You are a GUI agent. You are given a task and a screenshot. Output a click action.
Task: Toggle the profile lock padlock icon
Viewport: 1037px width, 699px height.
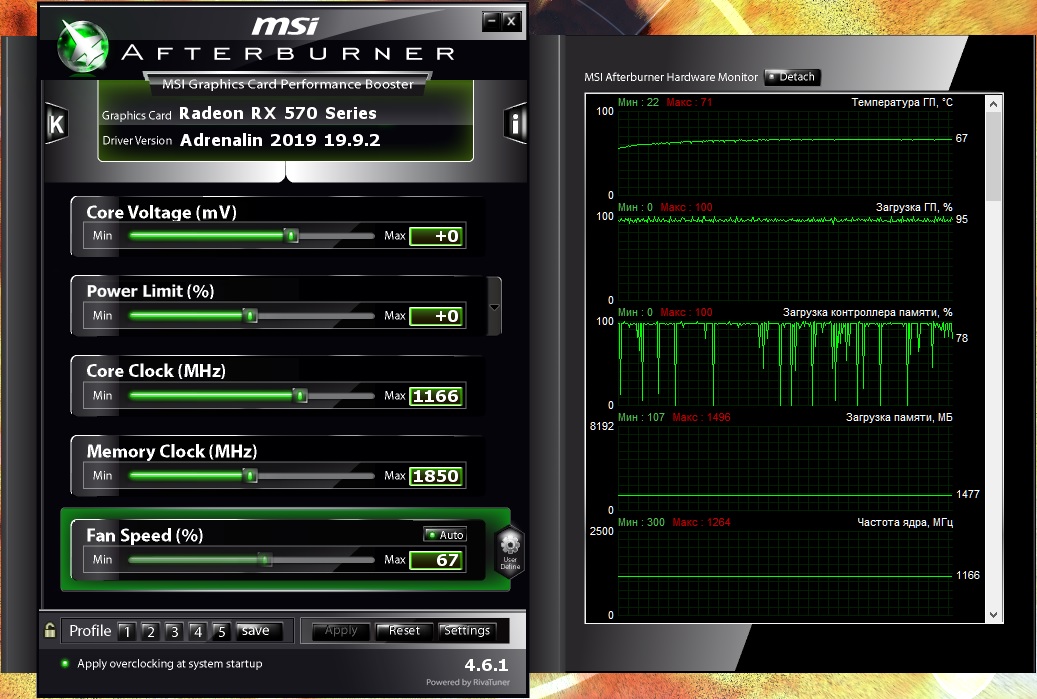click(50, 630)
